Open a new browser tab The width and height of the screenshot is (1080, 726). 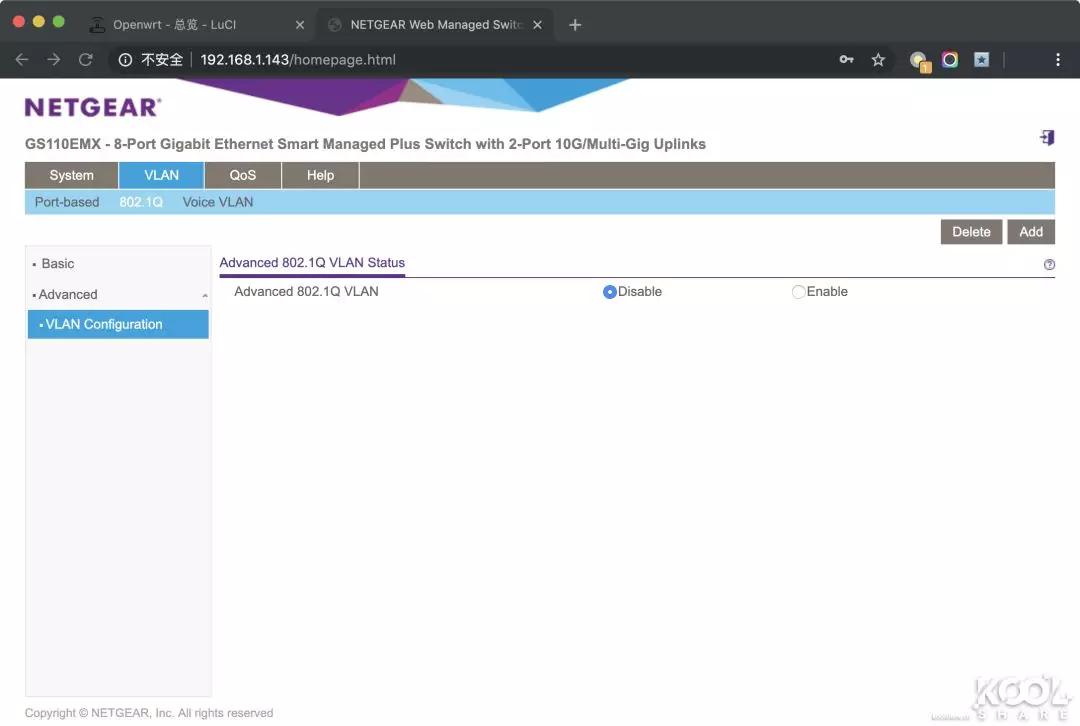click(x=575, y=25)
